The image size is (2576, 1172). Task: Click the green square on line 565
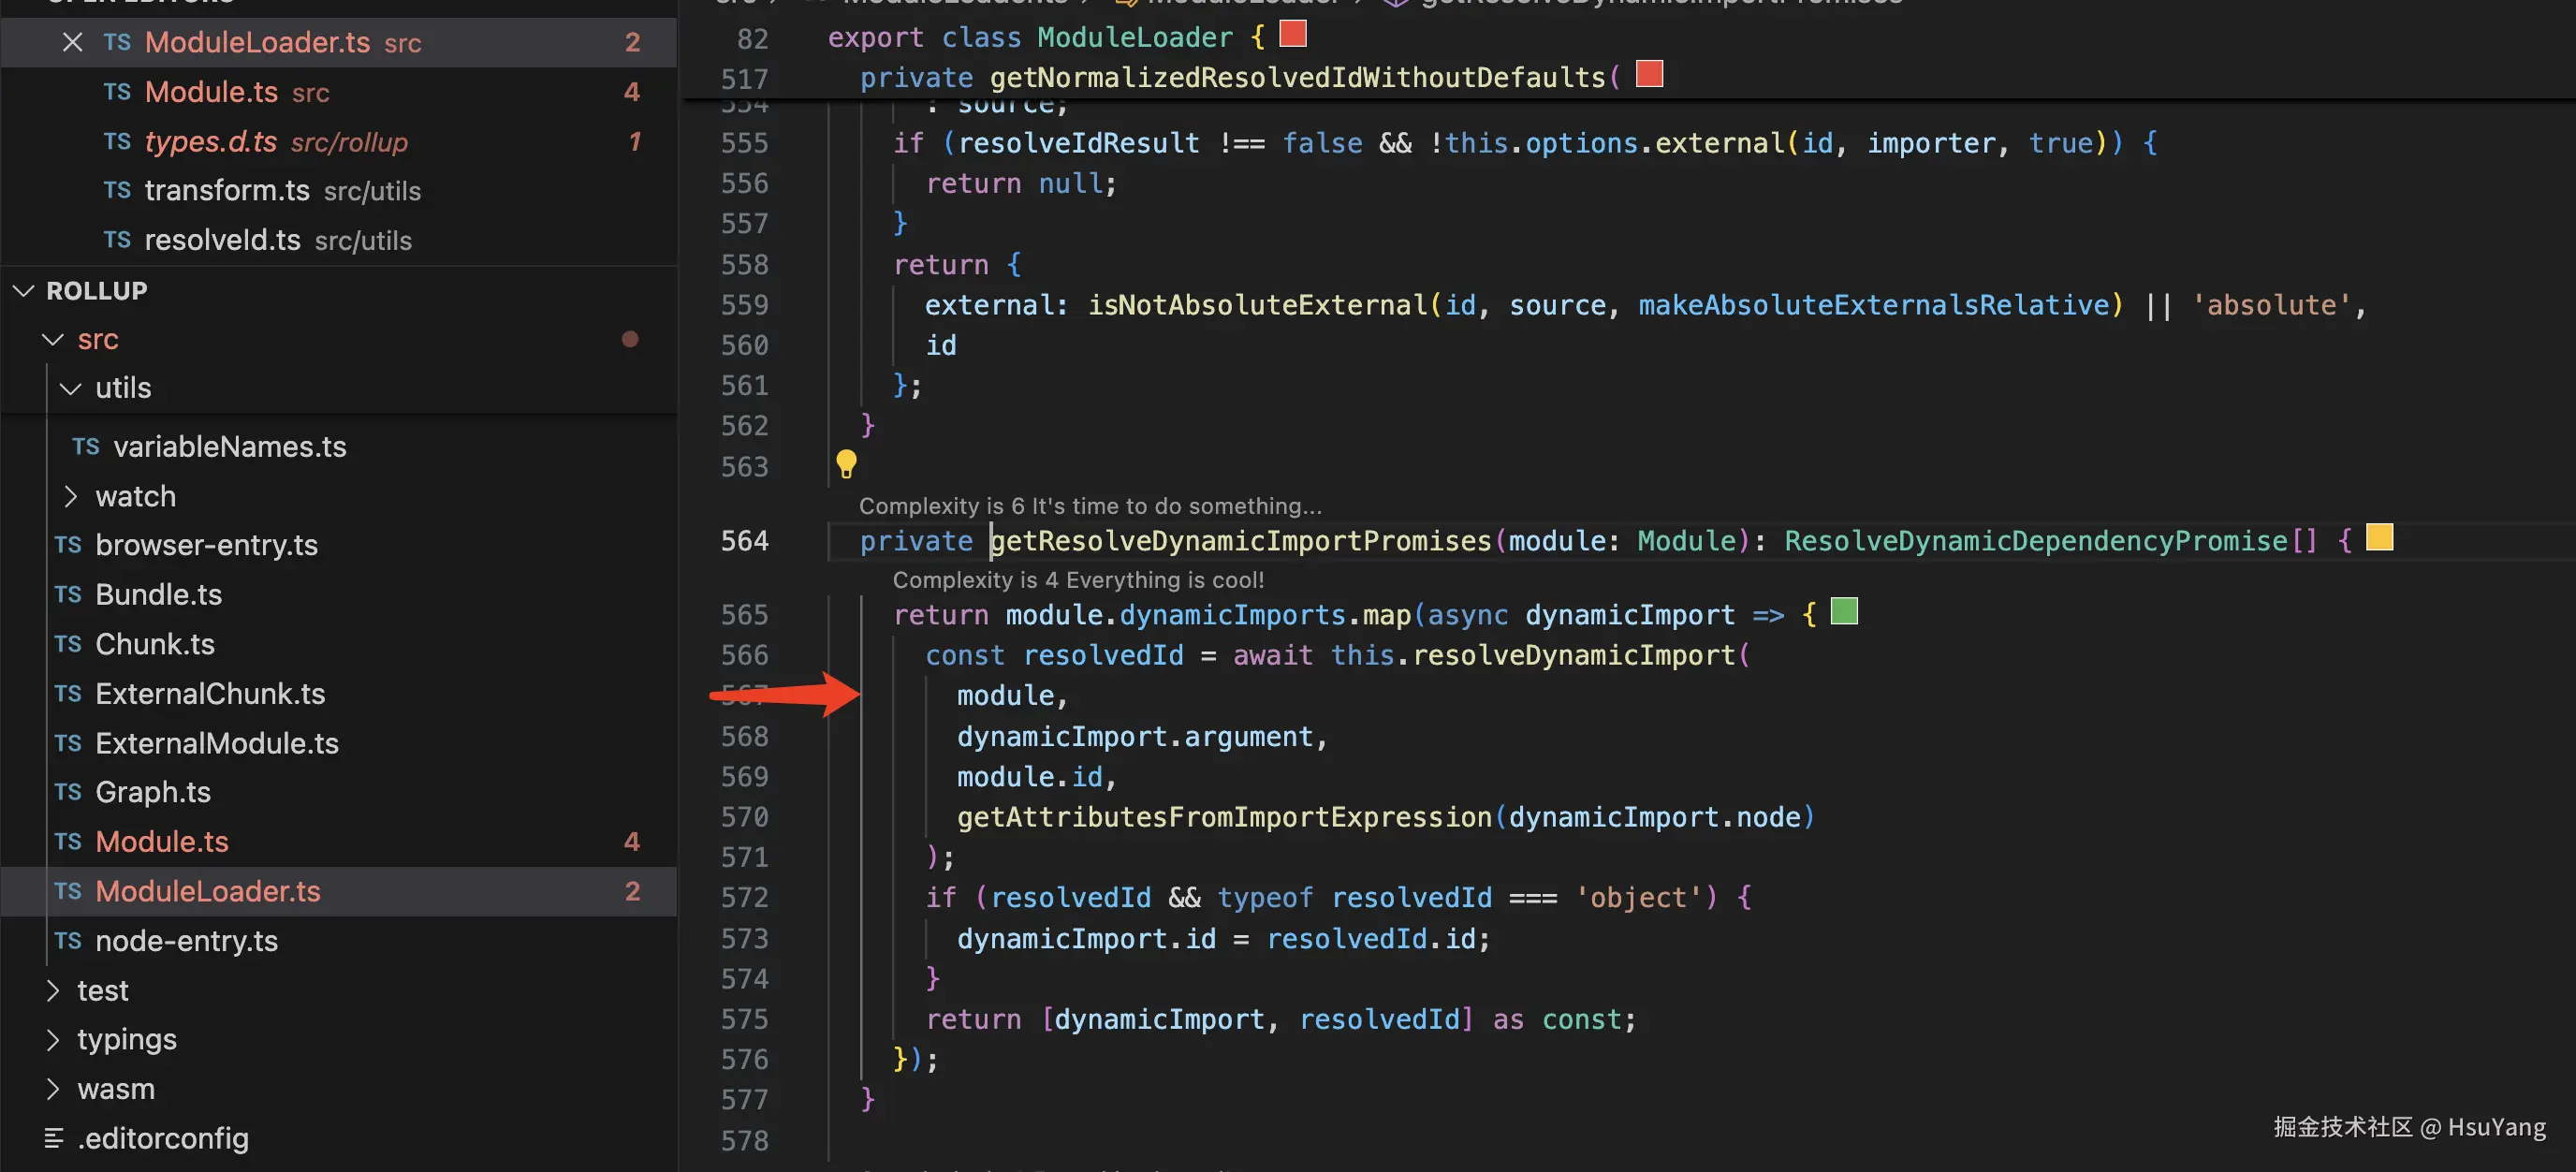1843,611
